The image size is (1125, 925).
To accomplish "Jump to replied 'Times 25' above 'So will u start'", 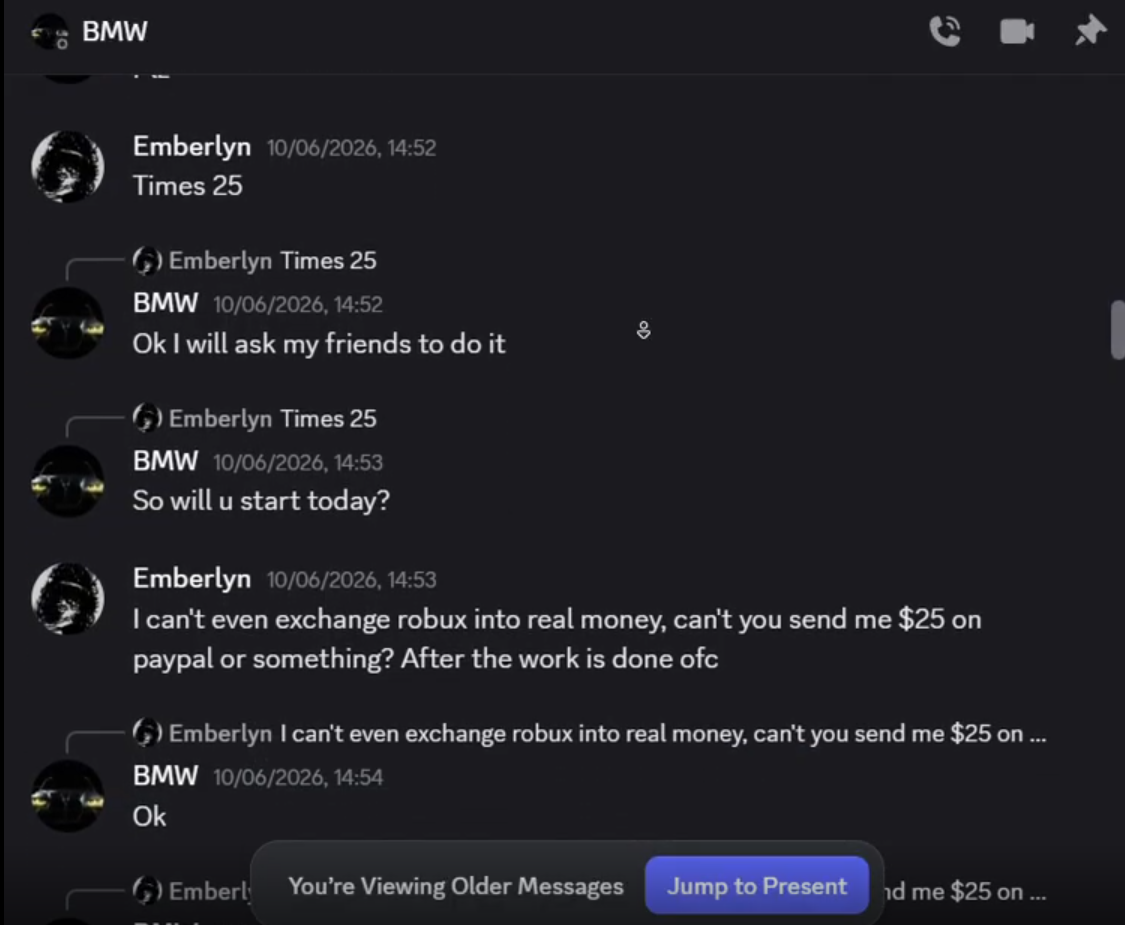I will pyautogui.click(x=328, y=418).
